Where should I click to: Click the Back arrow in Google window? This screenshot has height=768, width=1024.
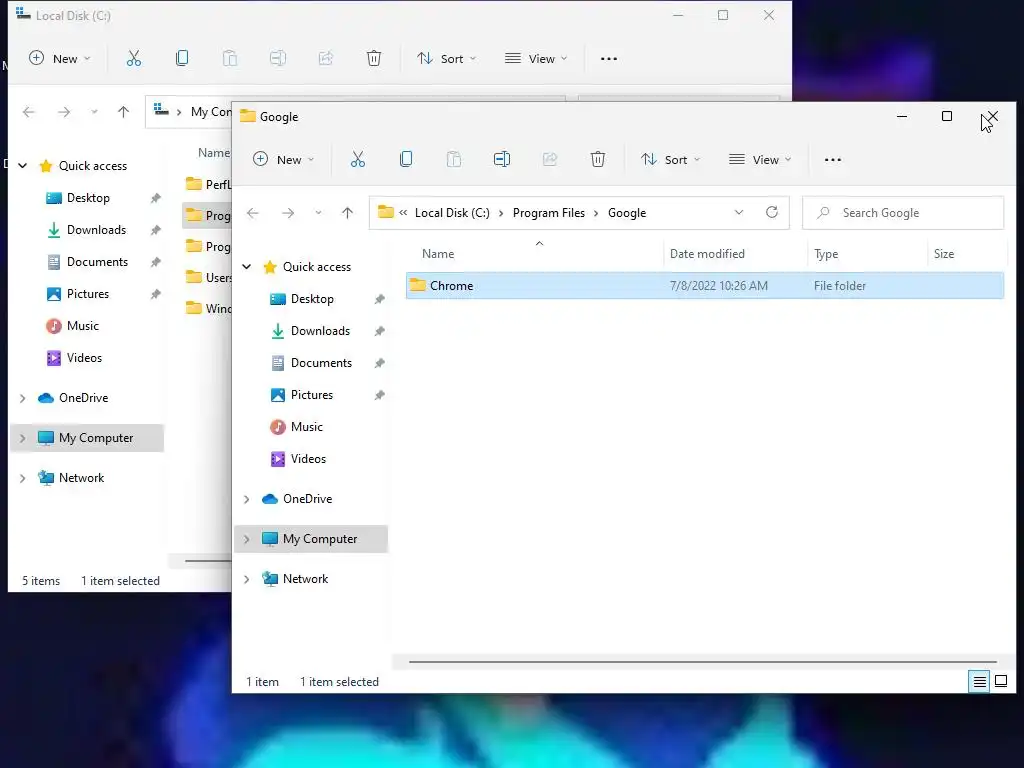coord(253,213)
